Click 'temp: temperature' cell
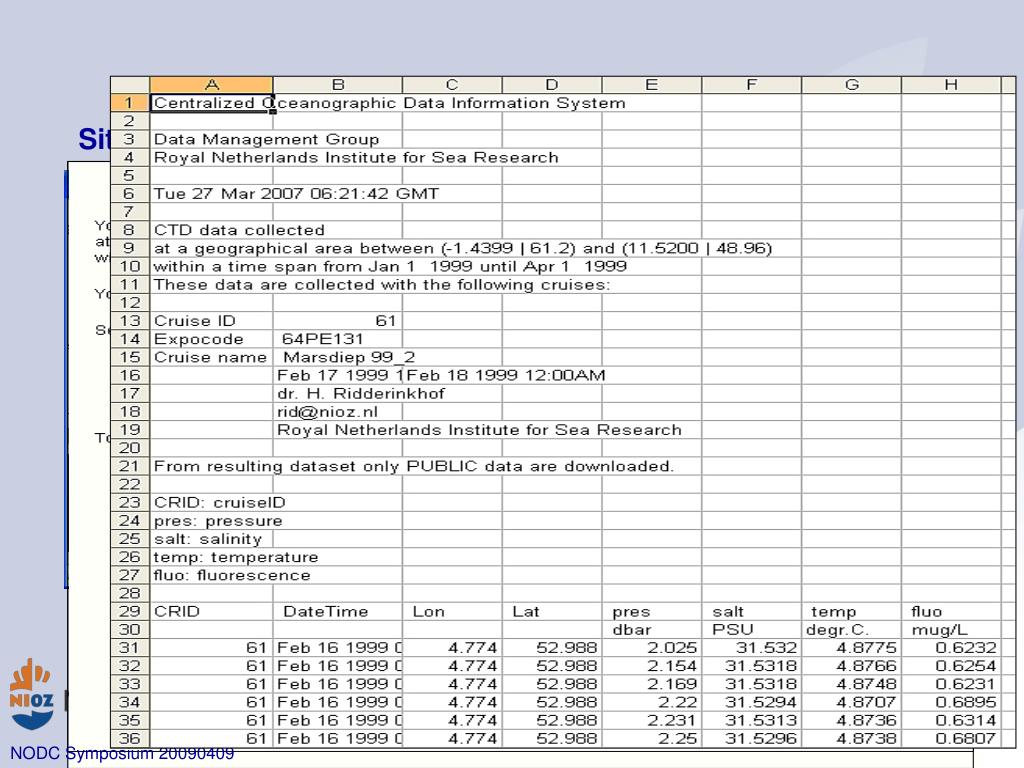 [236, 558]
